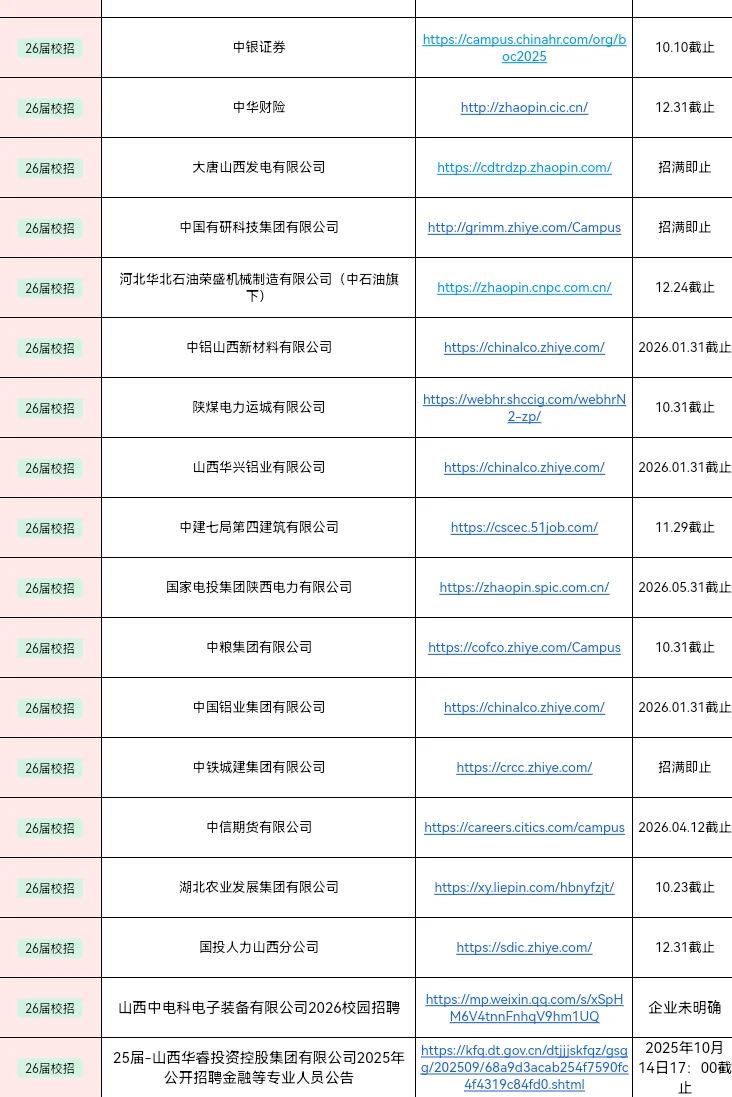The image size is (732, 1097).
Task: Select the 陕煤电力运城有限公司 cell
Action: (259, 408)
